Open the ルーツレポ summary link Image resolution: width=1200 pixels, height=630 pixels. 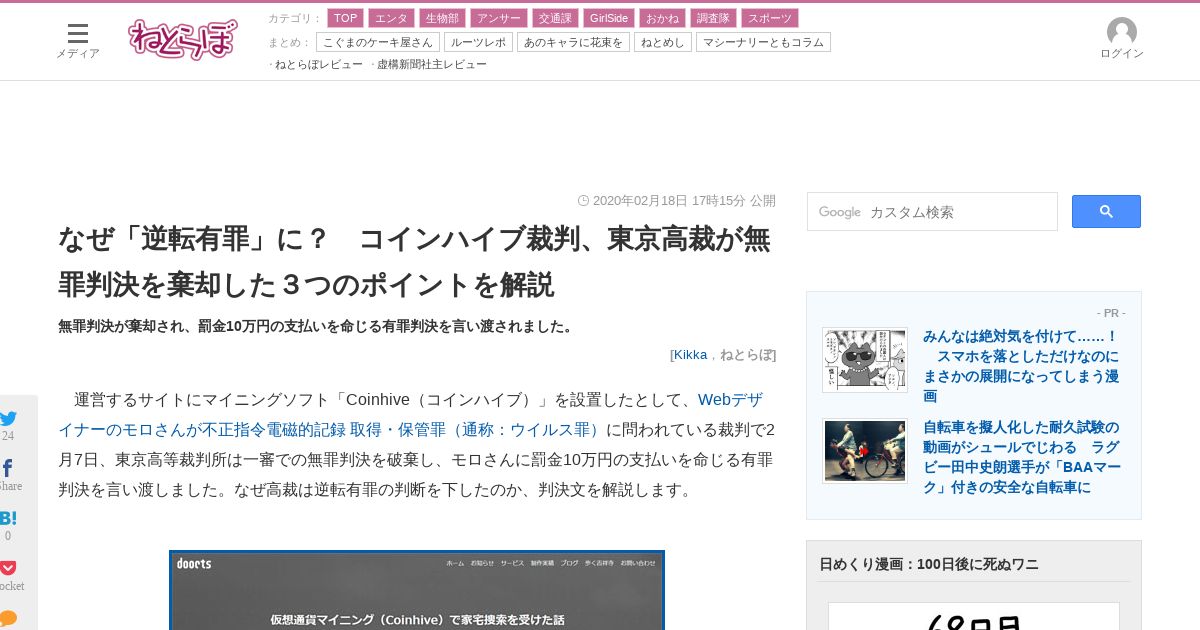pyautogui.click(x=478, y=42)
